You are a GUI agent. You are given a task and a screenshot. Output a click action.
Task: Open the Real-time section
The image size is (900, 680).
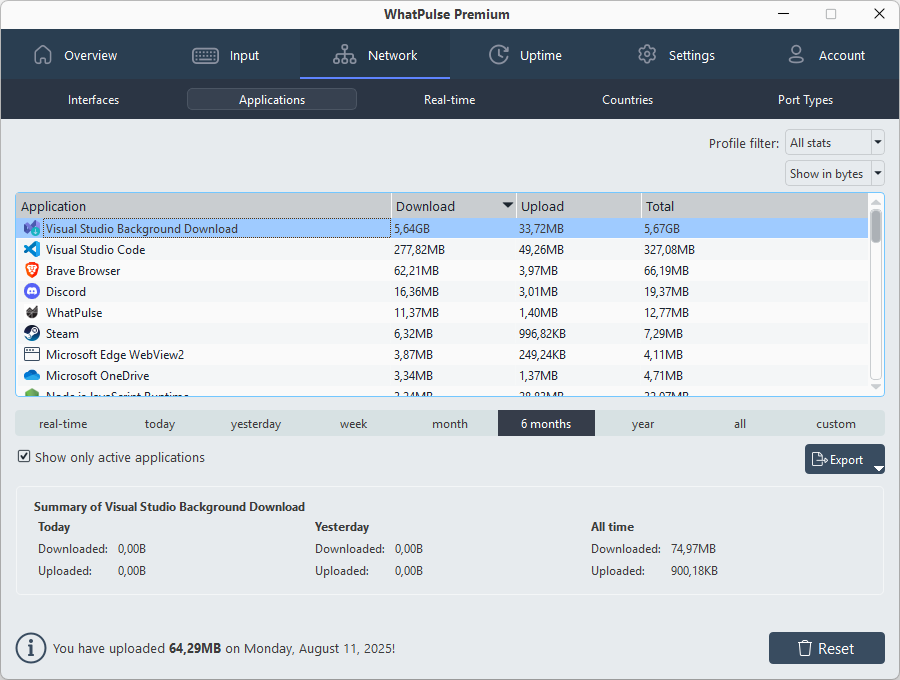coord(449,99)
